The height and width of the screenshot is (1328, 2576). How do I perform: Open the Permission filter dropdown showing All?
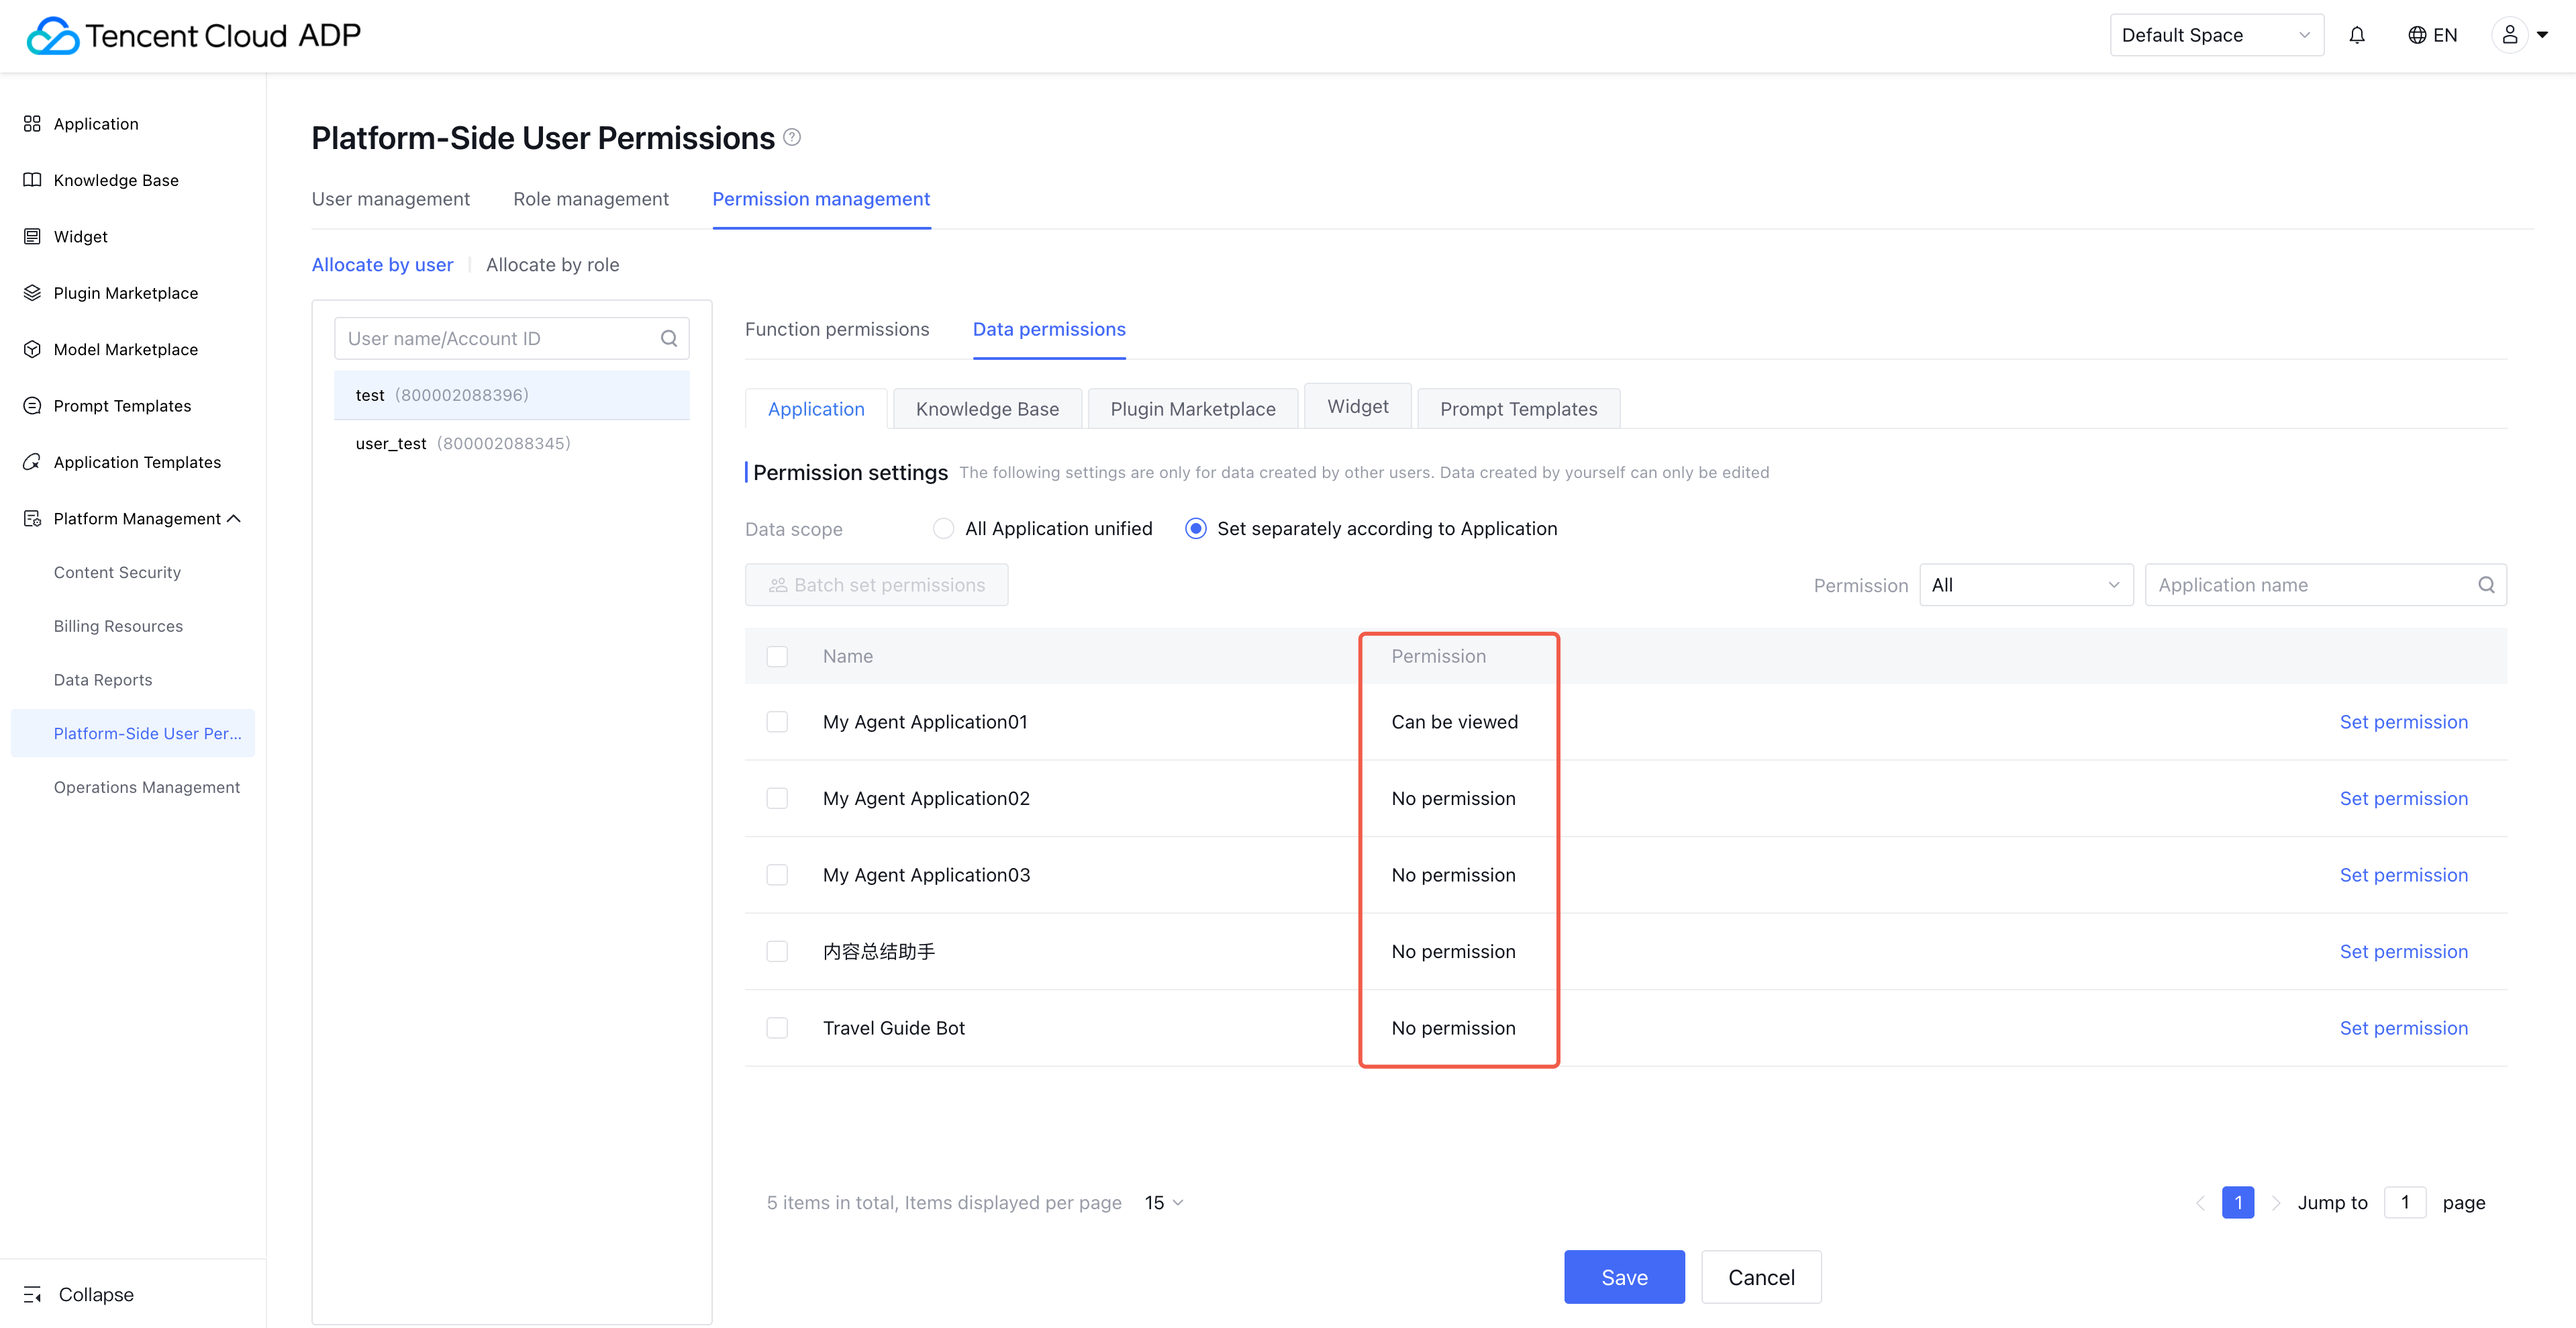point(2025,585)
